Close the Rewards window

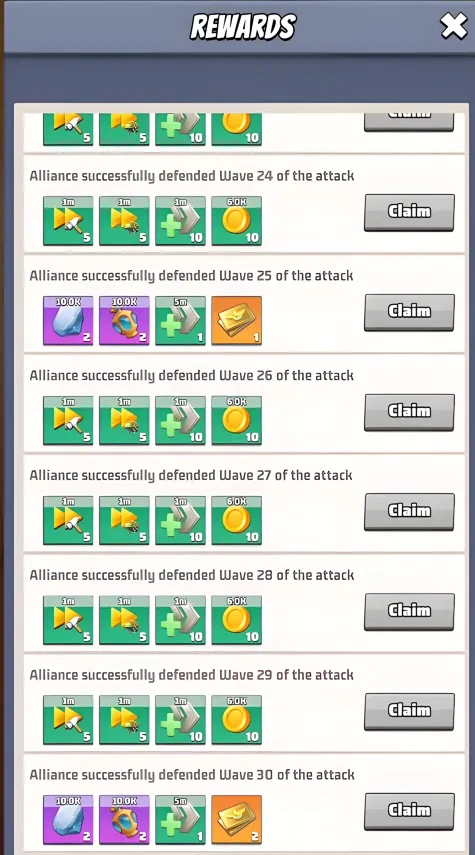(454, 26)
